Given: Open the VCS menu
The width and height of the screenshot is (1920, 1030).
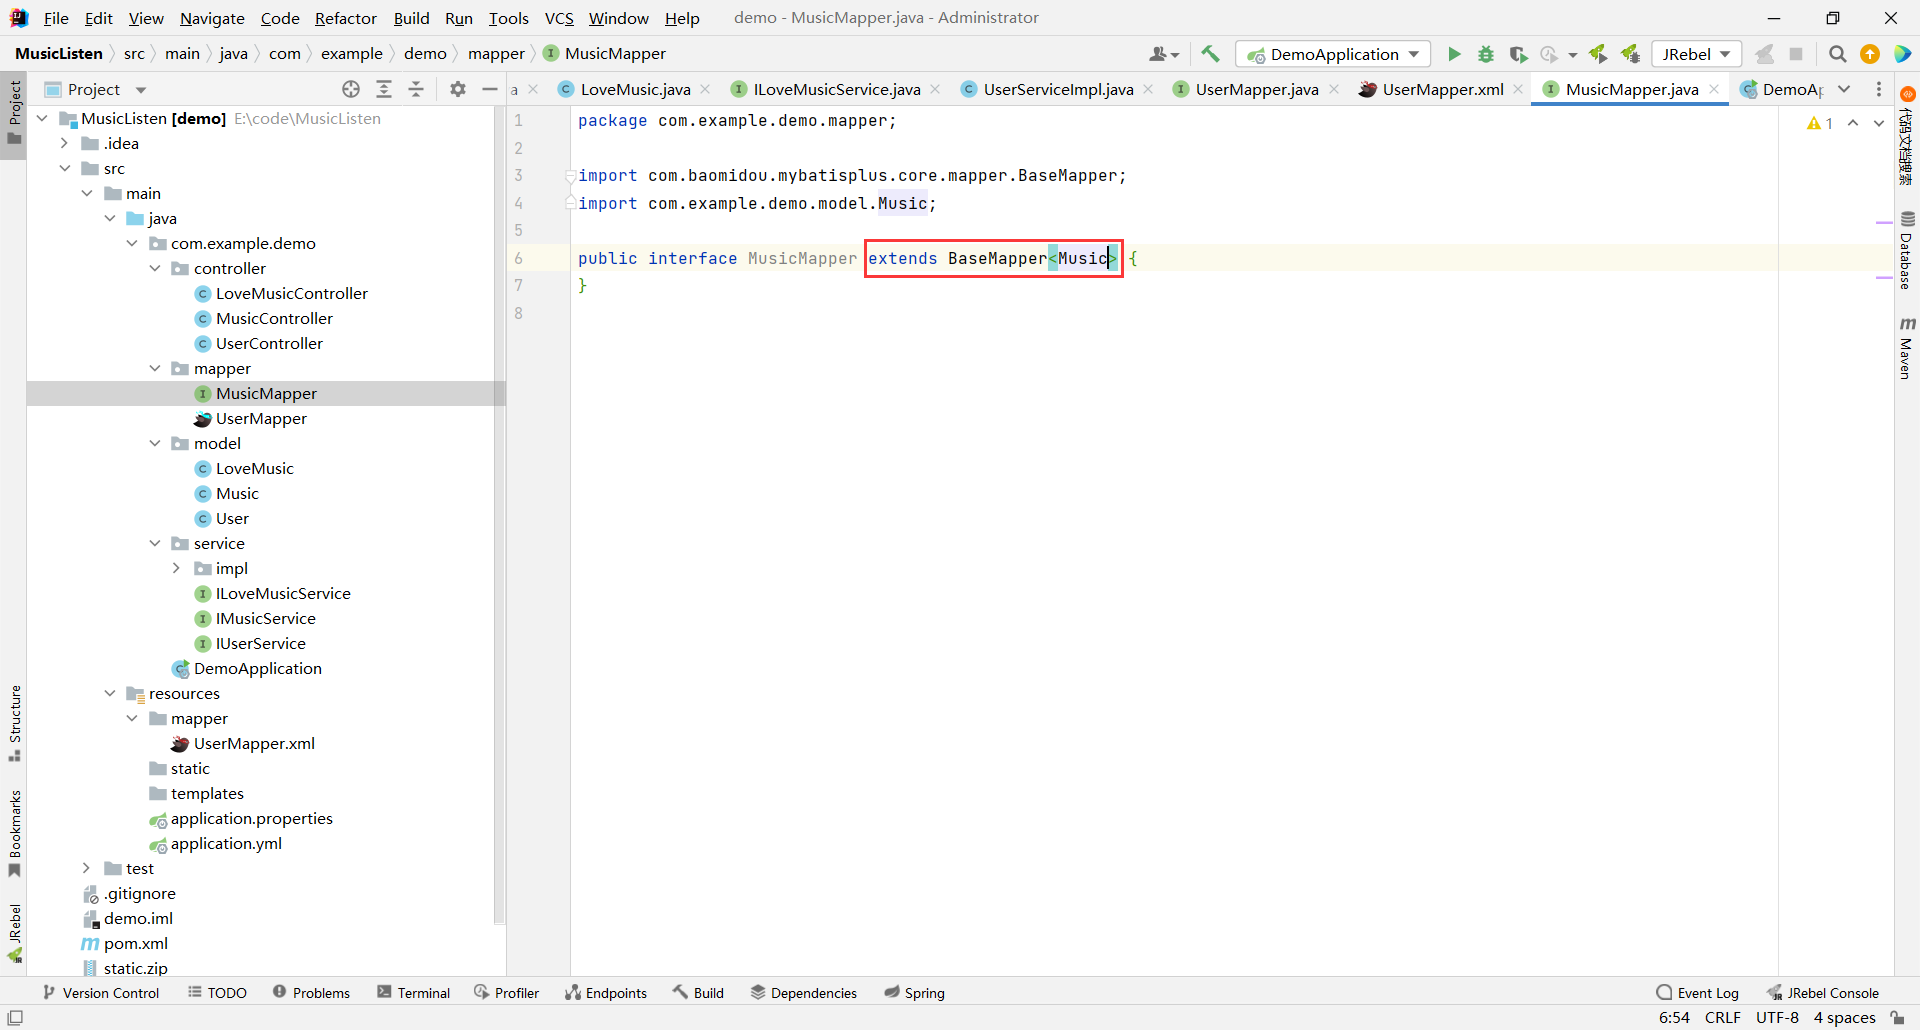Looking at the screenshot, I should pyautogui.click(x=559, y=18).
